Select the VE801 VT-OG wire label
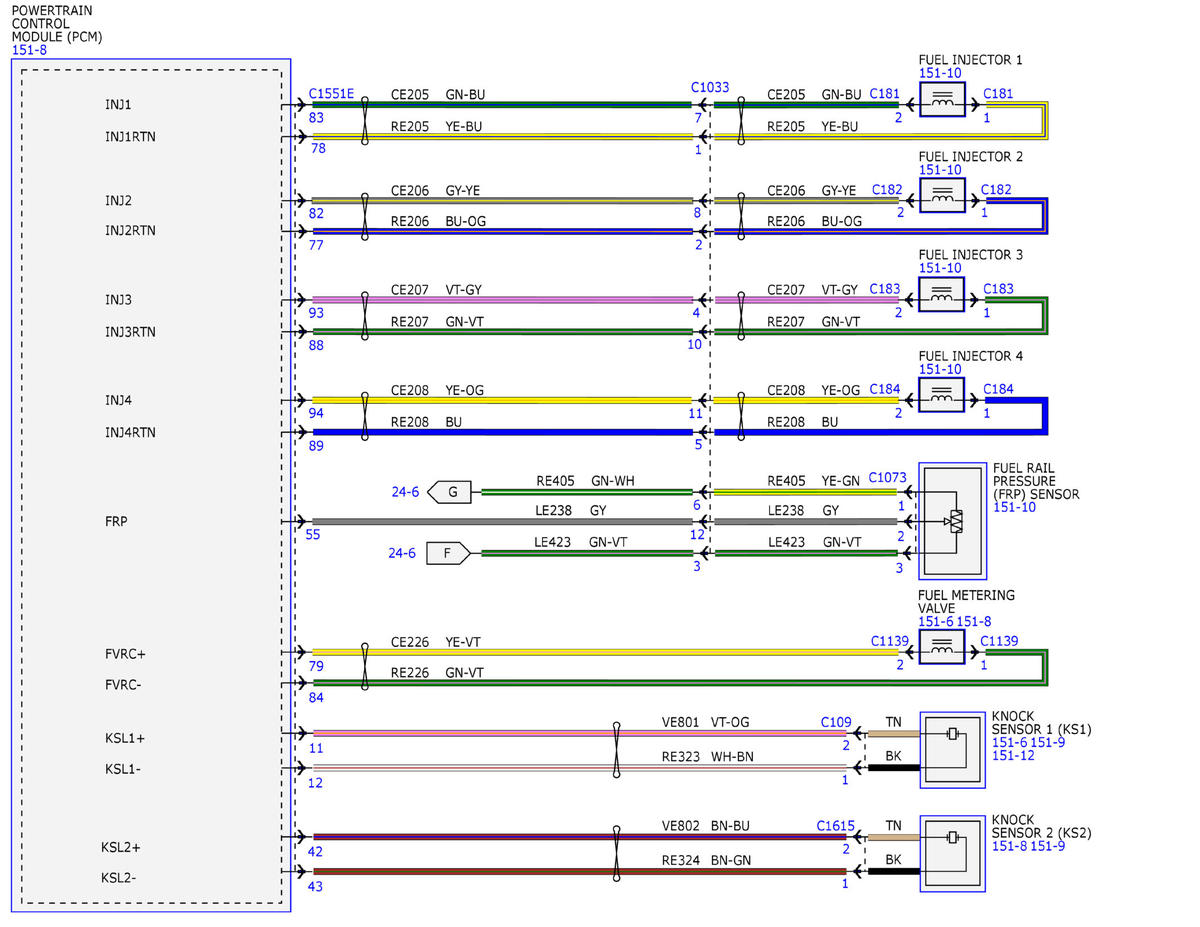 [x=705, y=721]
